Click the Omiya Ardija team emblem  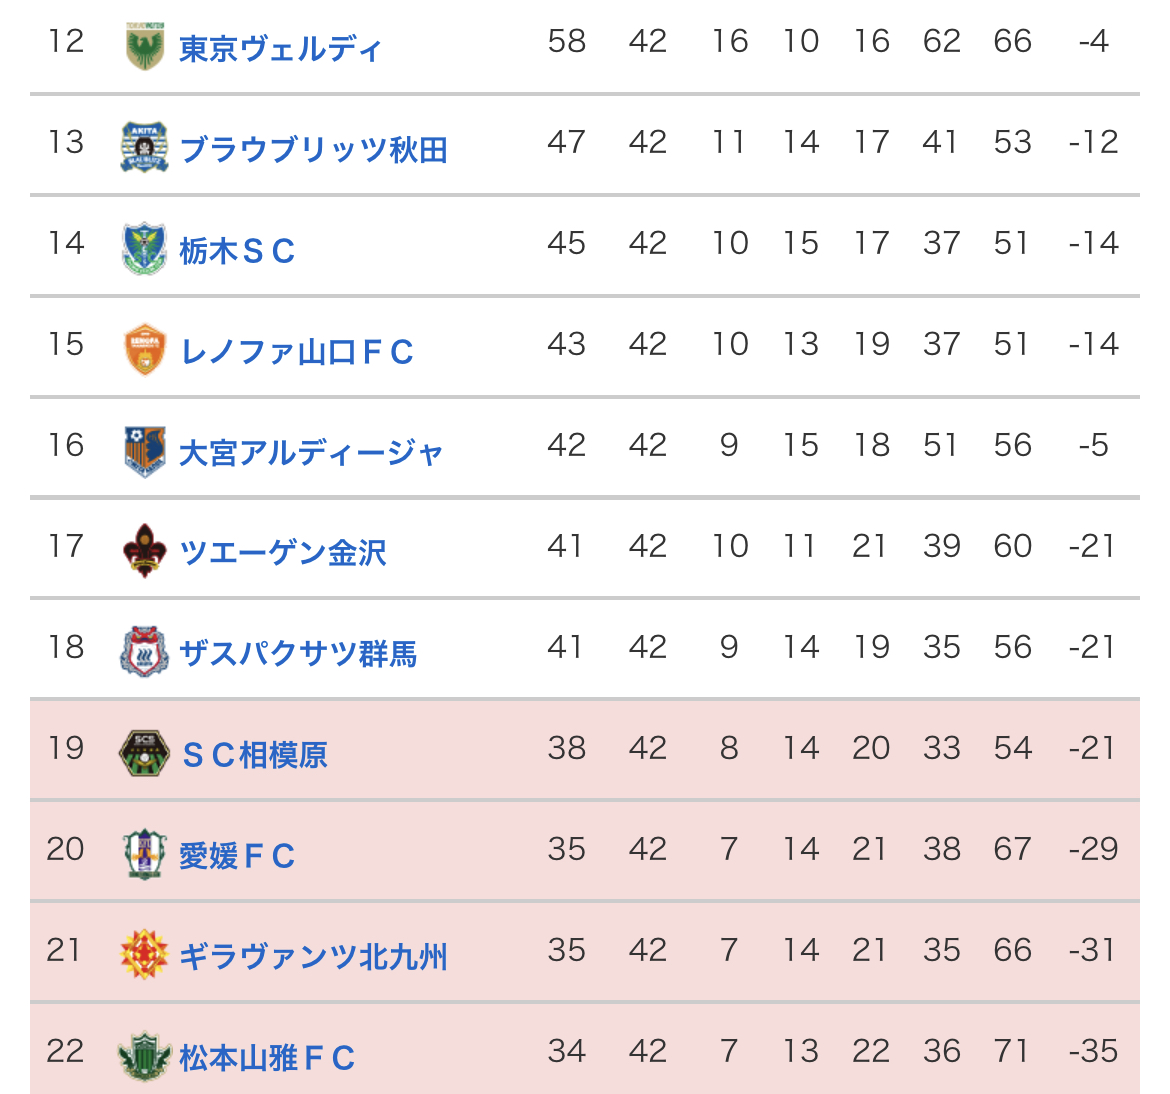tap(145, 451)
